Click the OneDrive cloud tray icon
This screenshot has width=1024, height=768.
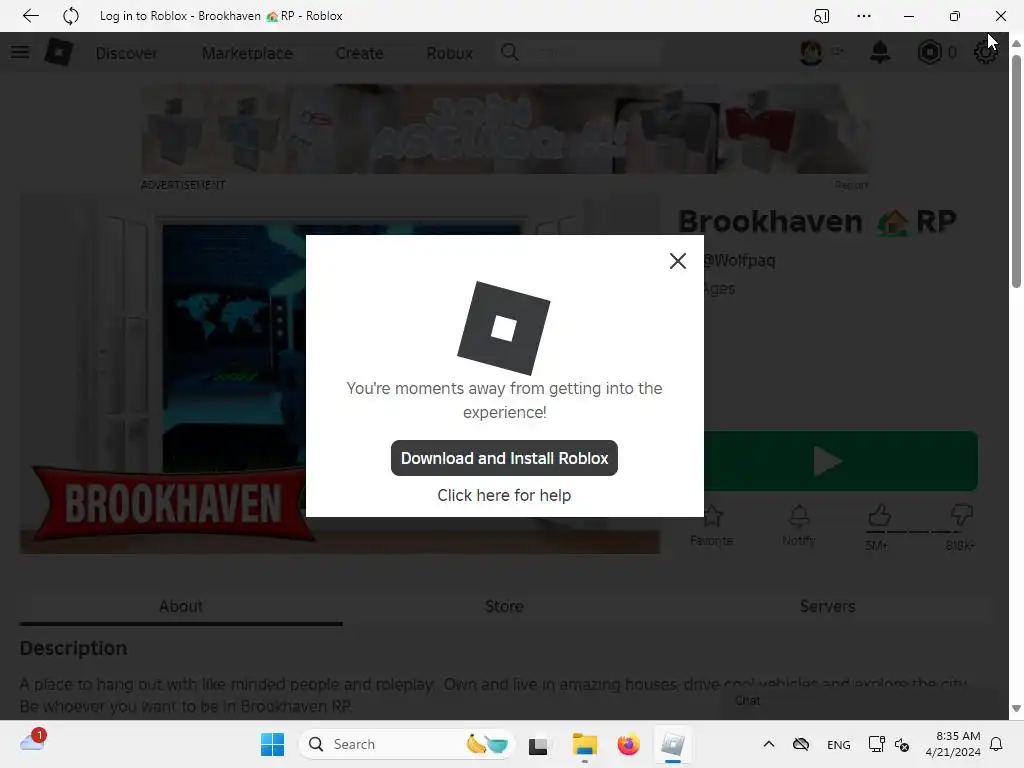[801, 744]
